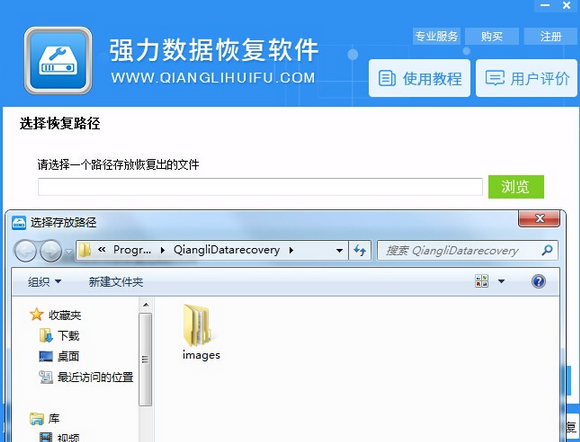Open the view options dropdown arrow
Image resolution: width=580 pixels, height=442 pixels.
pyautogui.click(x=502, y=281)
